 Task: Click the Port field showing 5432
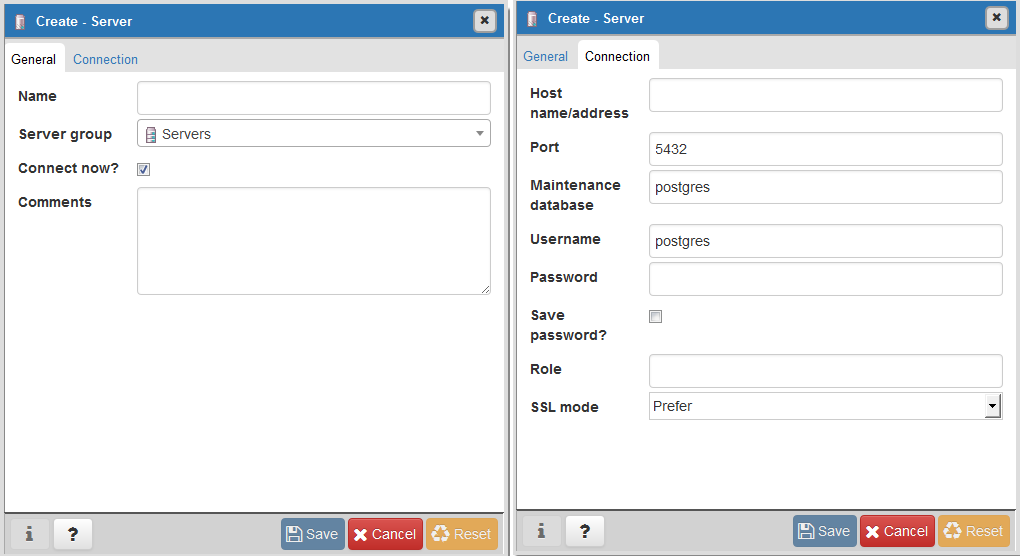pos(825,149)
